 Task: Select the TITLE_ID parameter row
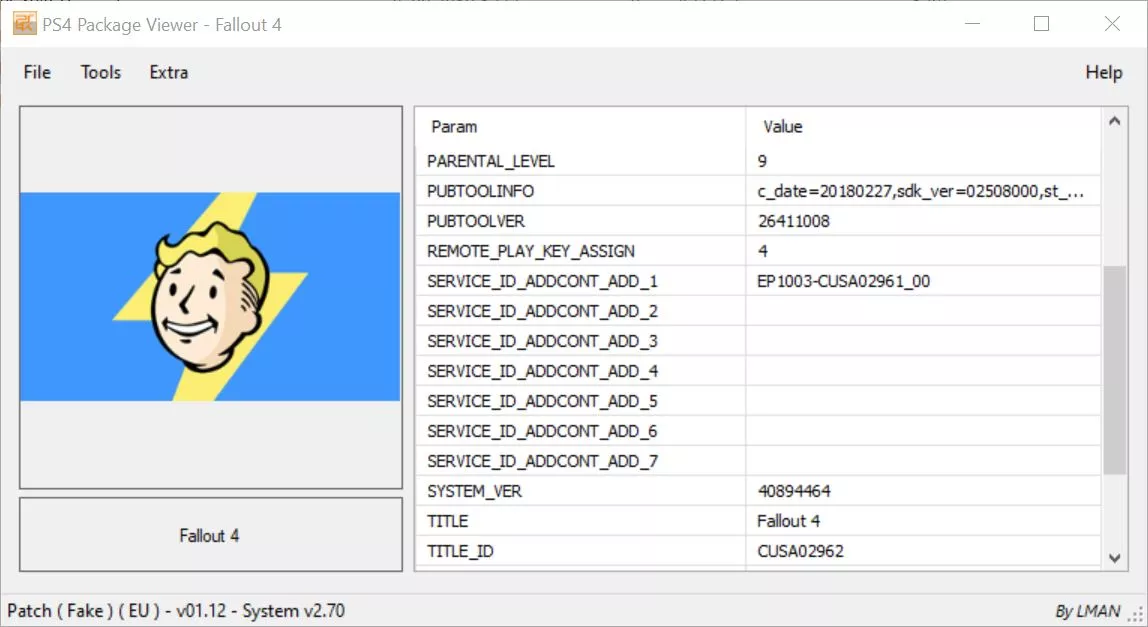(460, 551)
